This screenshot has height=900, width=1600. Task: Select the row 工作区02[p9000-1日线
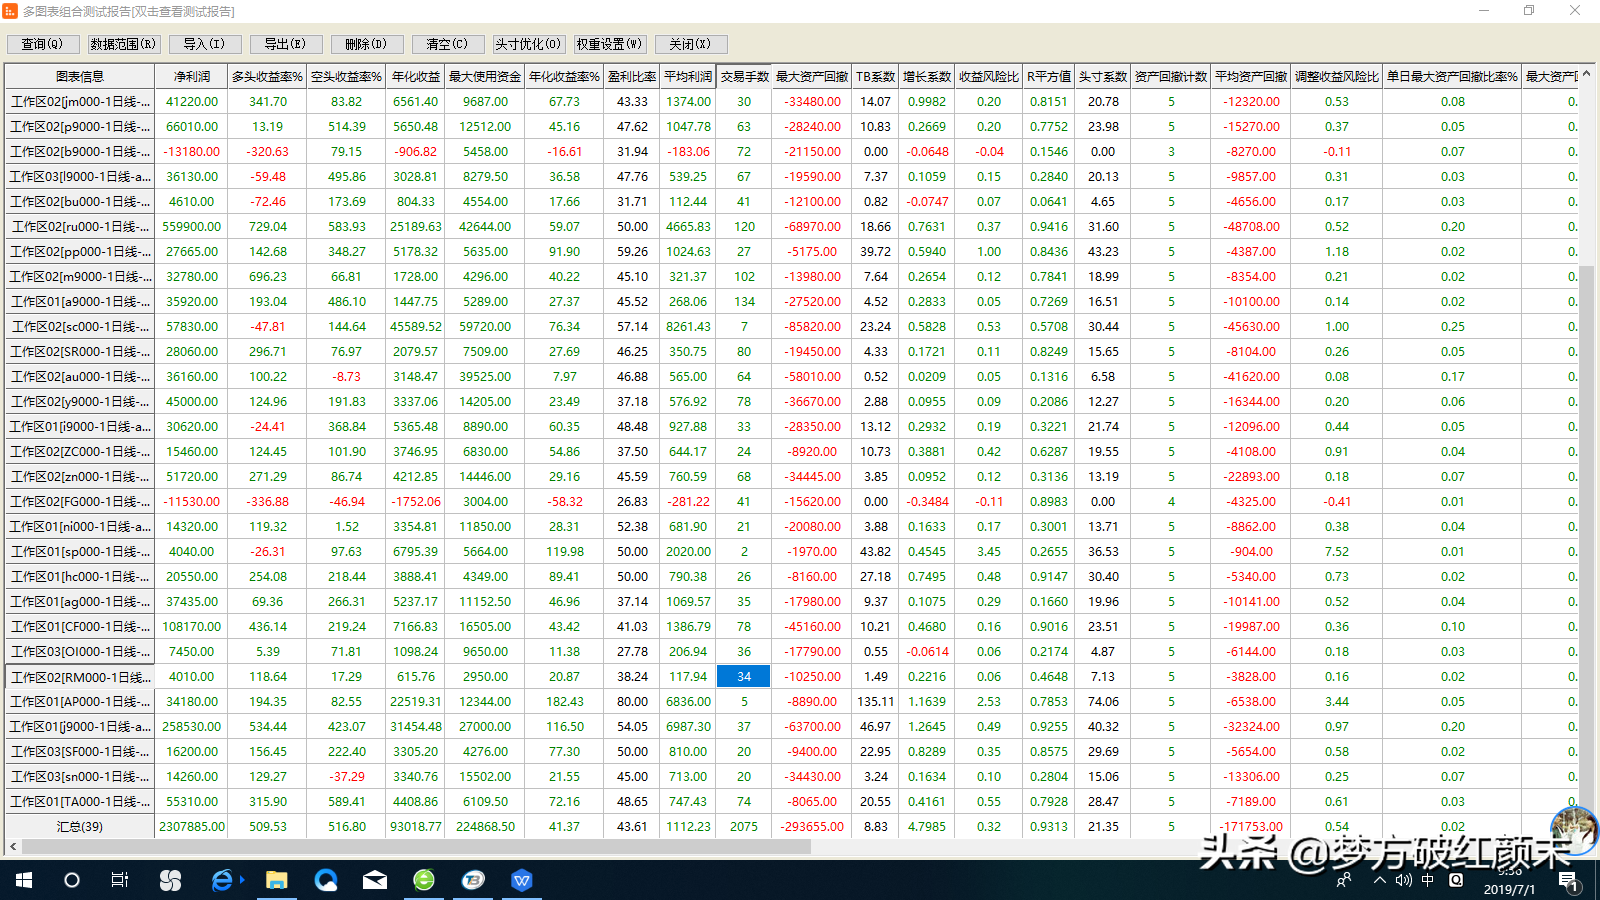(x=80, y=126)
